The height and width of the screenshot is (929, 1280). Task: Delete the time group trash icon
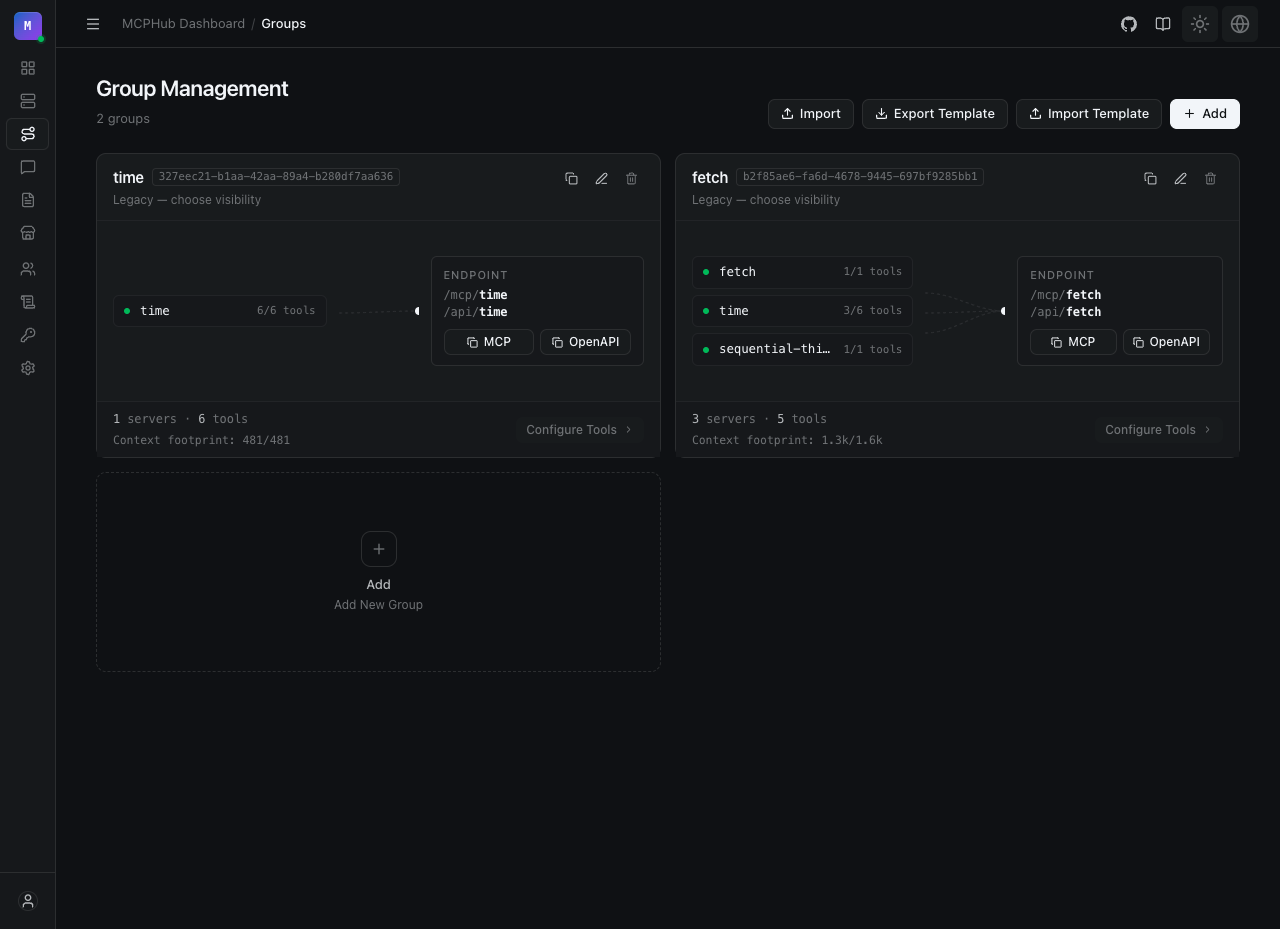point(631,178)
